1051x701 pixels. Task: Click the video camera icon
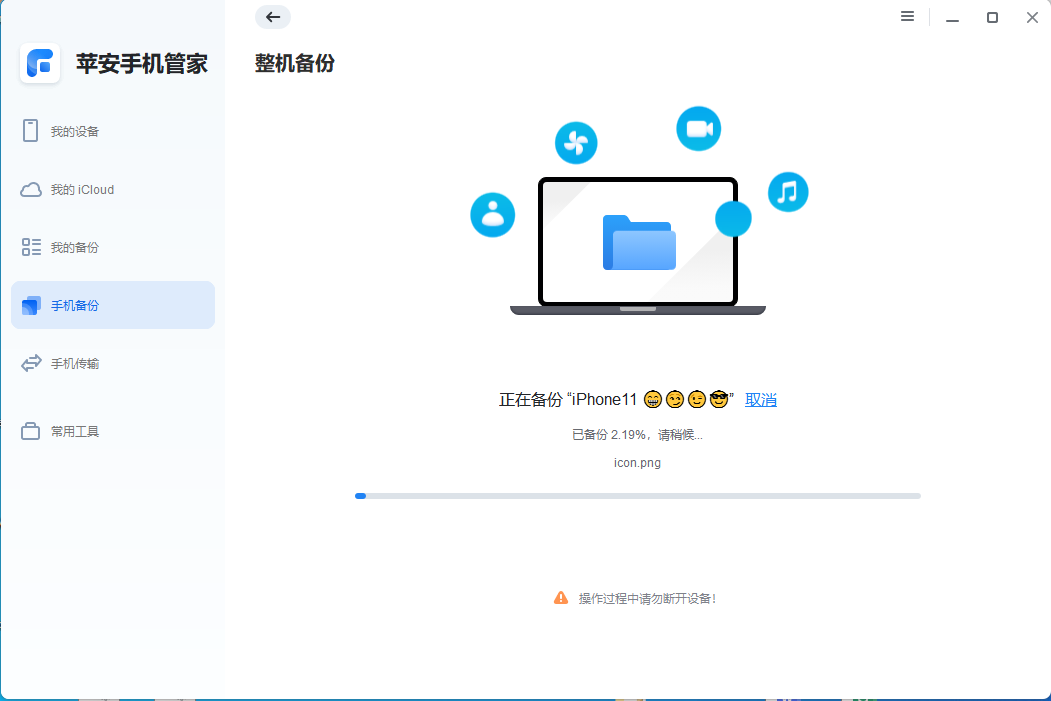(x=698, y=128)
